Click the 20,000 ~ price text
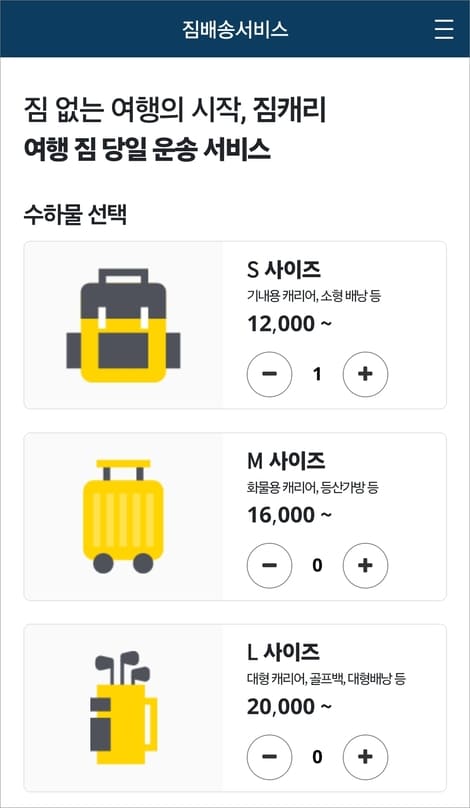 [x=289, y=707]
